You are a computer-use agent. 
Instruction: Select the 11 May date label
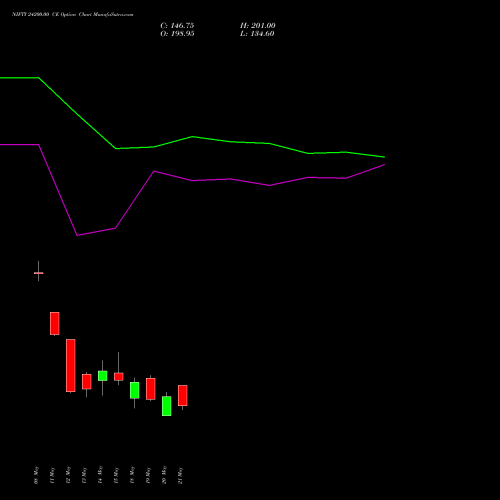point(52,475)
